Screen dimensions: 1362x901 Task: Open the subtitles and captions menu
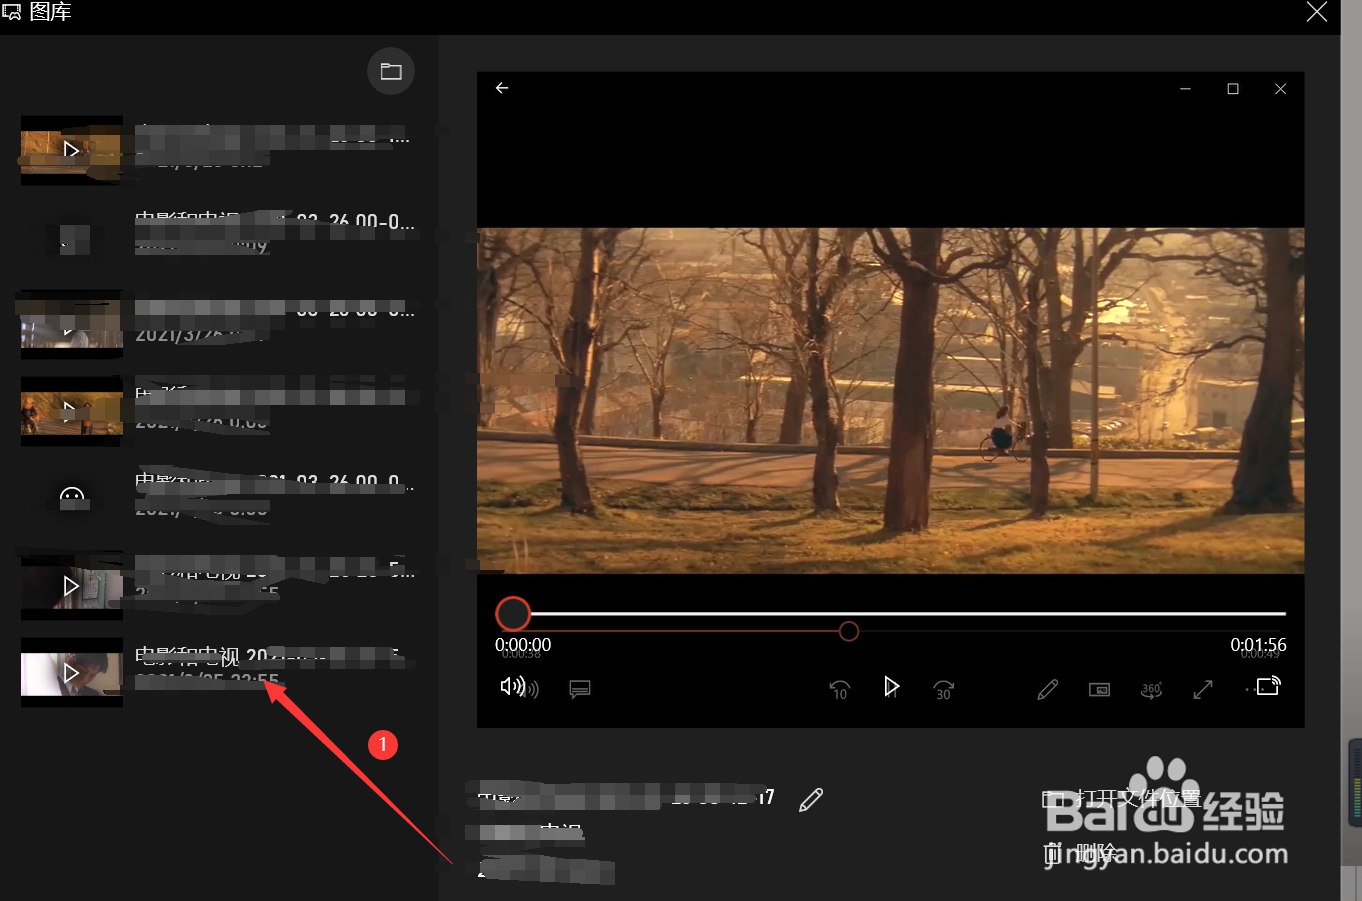(580, 688)
